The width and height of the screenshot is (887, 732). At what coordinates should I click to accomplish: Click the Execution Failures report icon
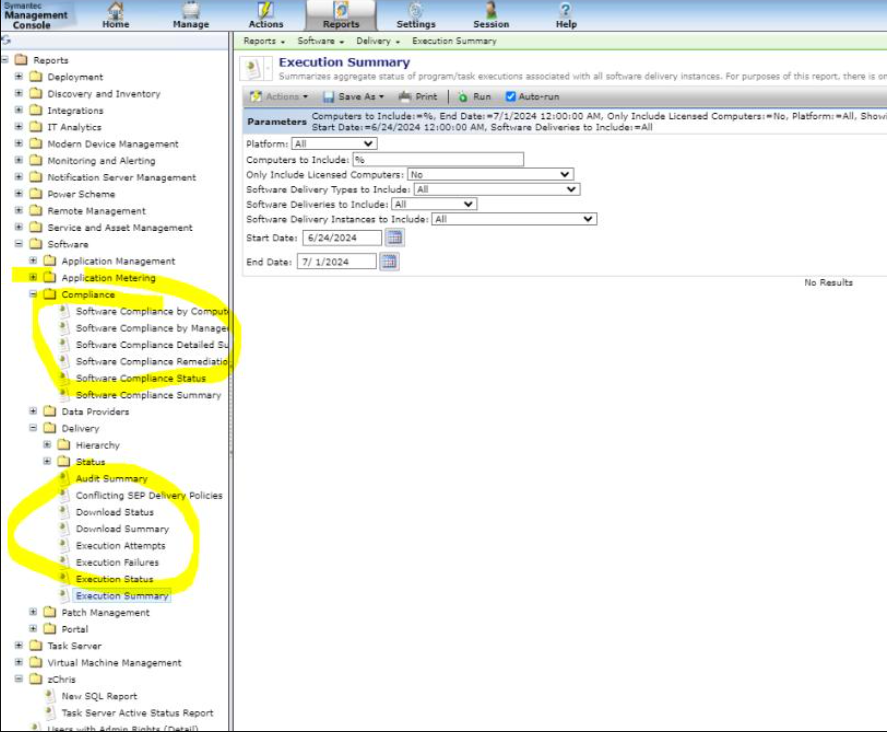coord(64,562)
